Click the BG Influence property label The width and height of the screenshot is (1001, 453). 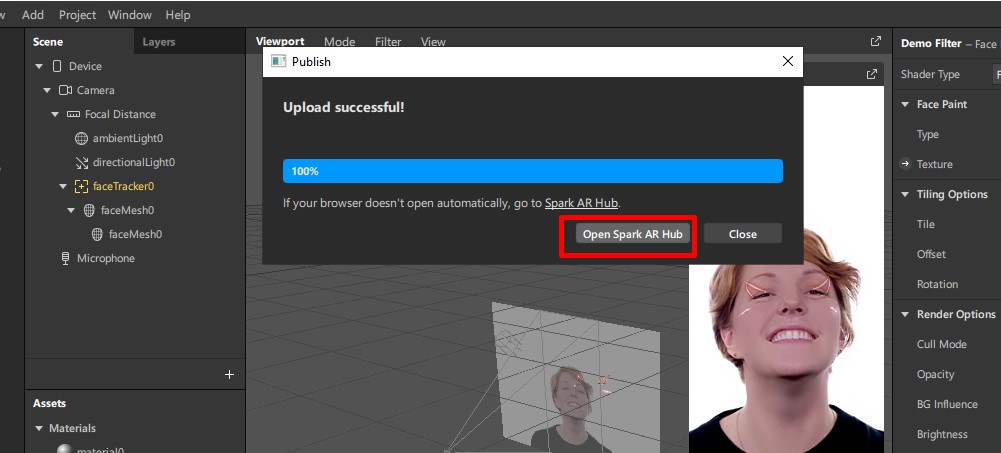(947, 404)
